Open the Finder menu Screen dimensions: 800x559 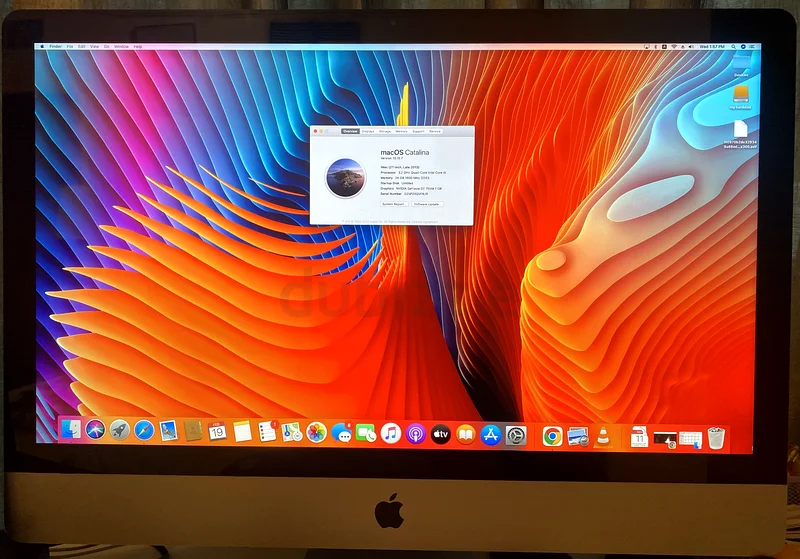56,46
